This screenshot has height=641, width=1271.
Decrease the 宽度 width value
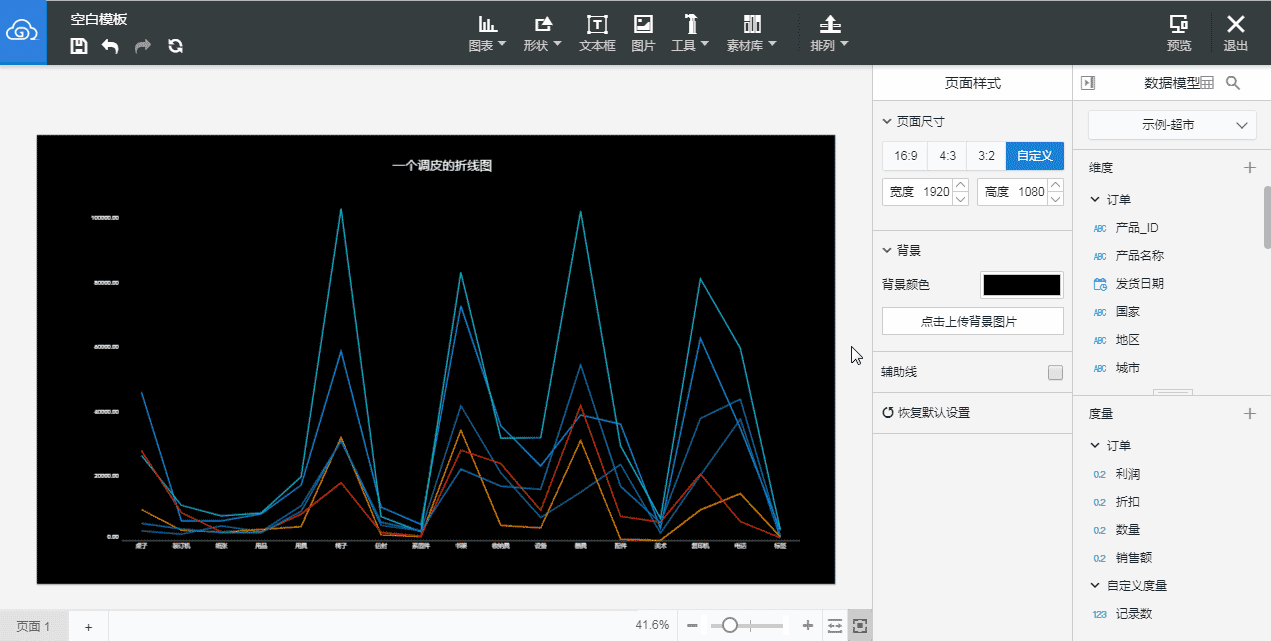coord(961,199)
